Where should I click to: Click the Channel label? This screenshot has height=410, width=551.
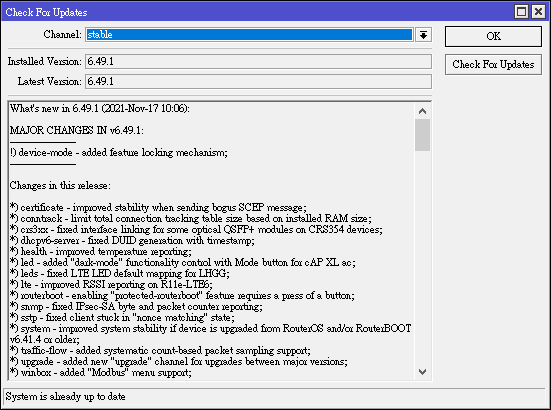click(63, 34)
